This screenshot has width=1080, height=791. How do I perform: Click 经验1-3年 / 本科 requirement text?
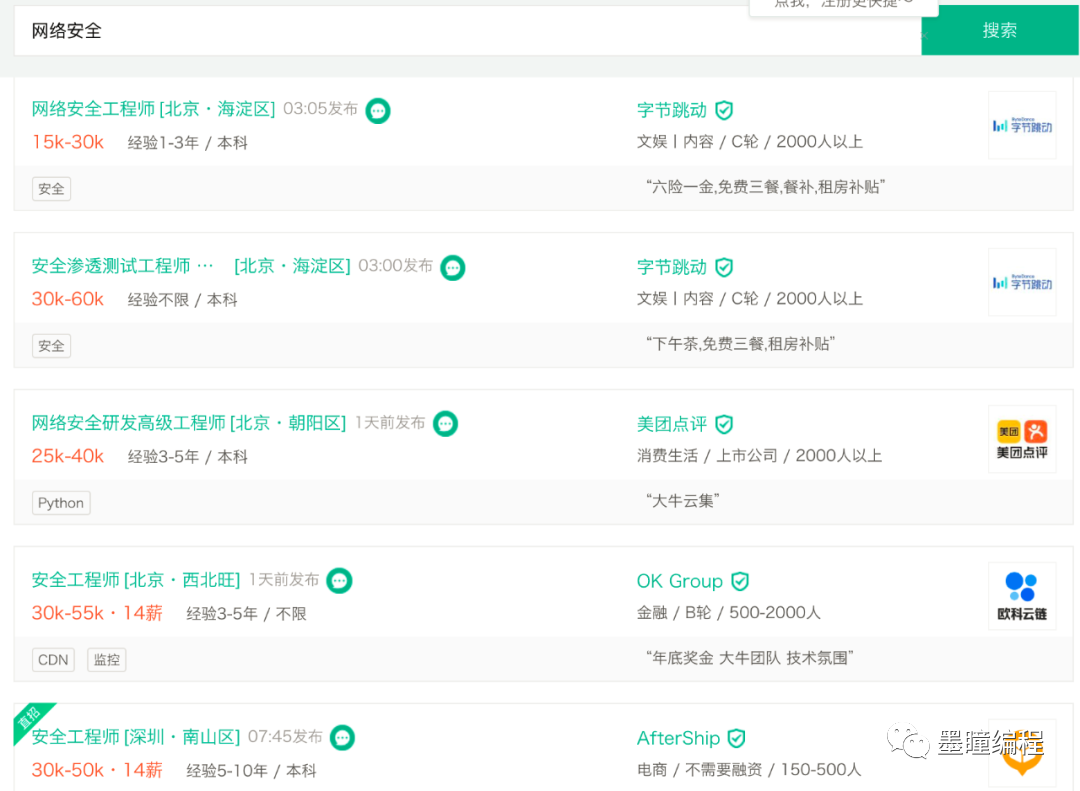pos(187,143)
